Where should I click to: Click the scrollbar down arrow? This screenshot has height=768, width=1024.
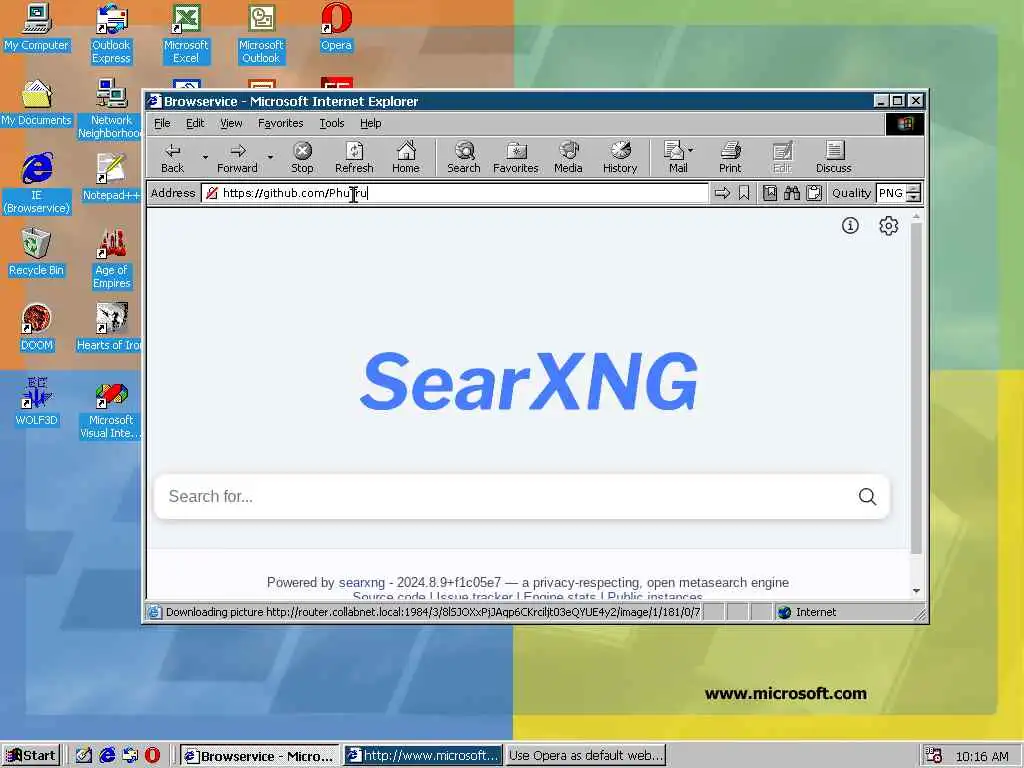tap(916, 590)
